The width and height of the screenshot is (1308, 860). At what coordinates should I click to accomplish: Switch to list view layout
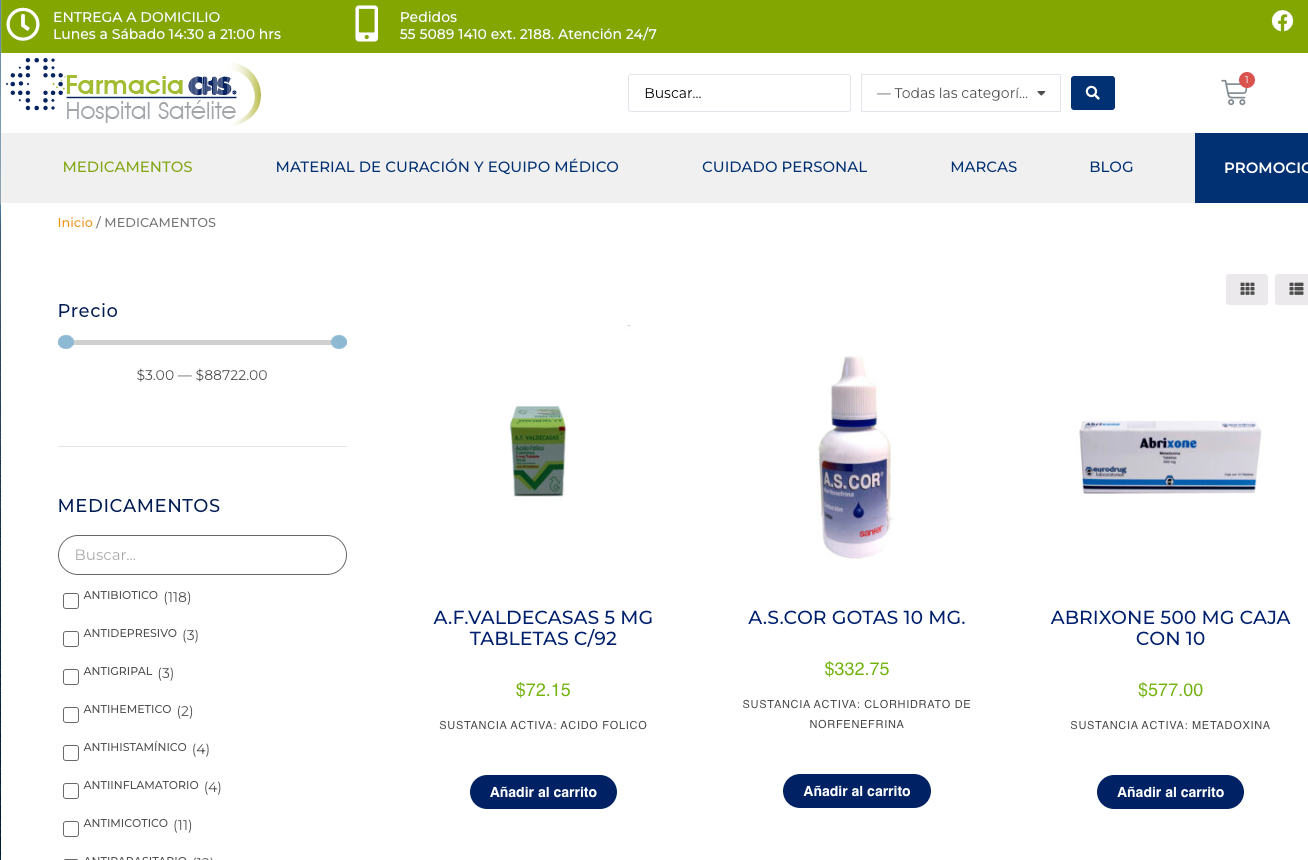point(1295,289)
